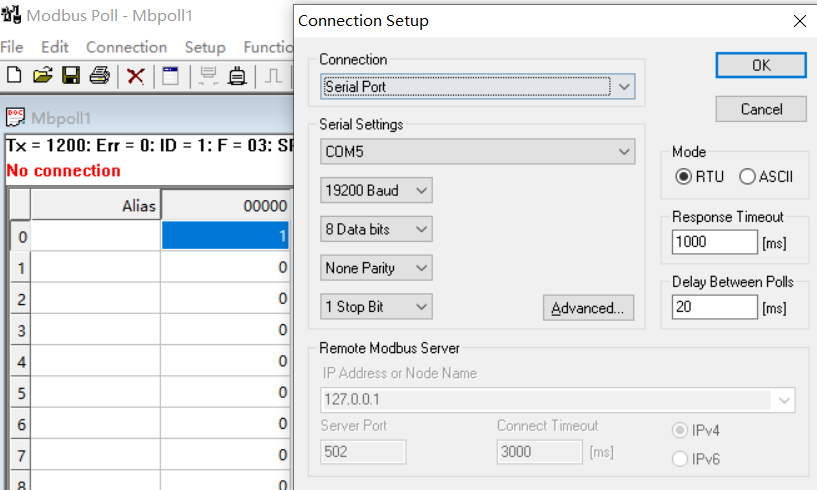
Task: Click row header 6
Action: pyautogui.click(x=21, y=424)
